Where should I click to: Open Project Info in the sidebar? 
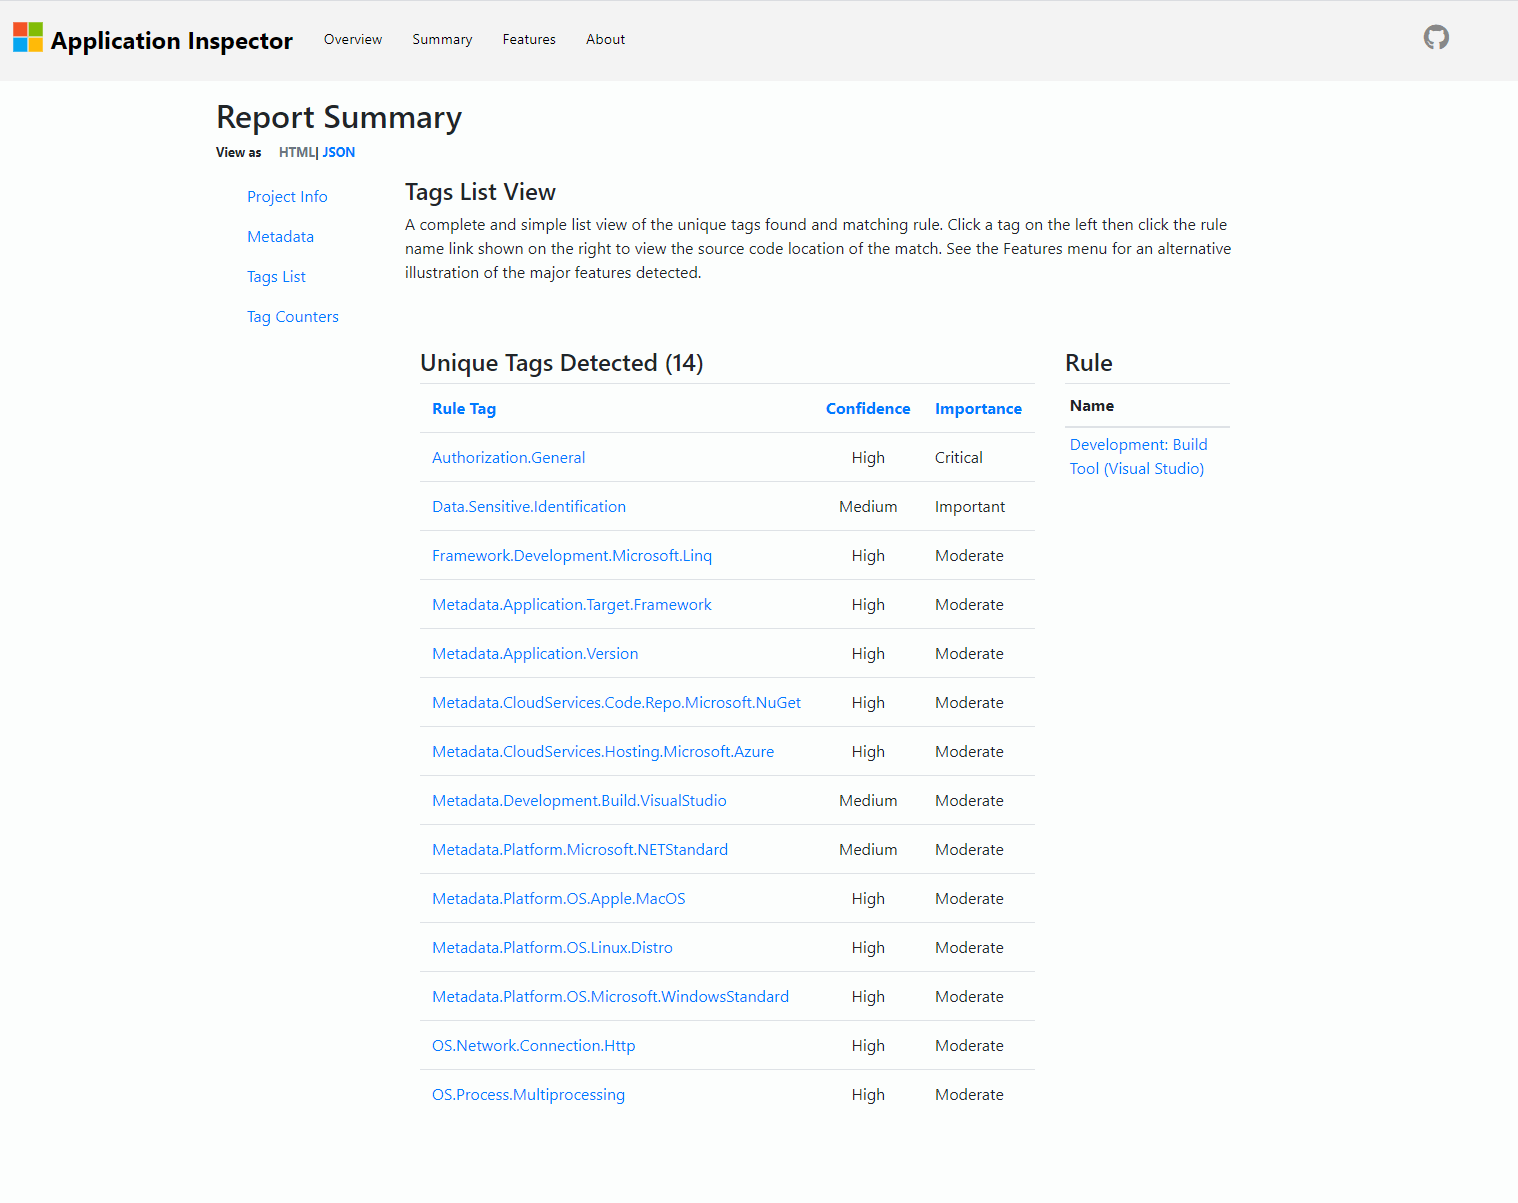287,197
